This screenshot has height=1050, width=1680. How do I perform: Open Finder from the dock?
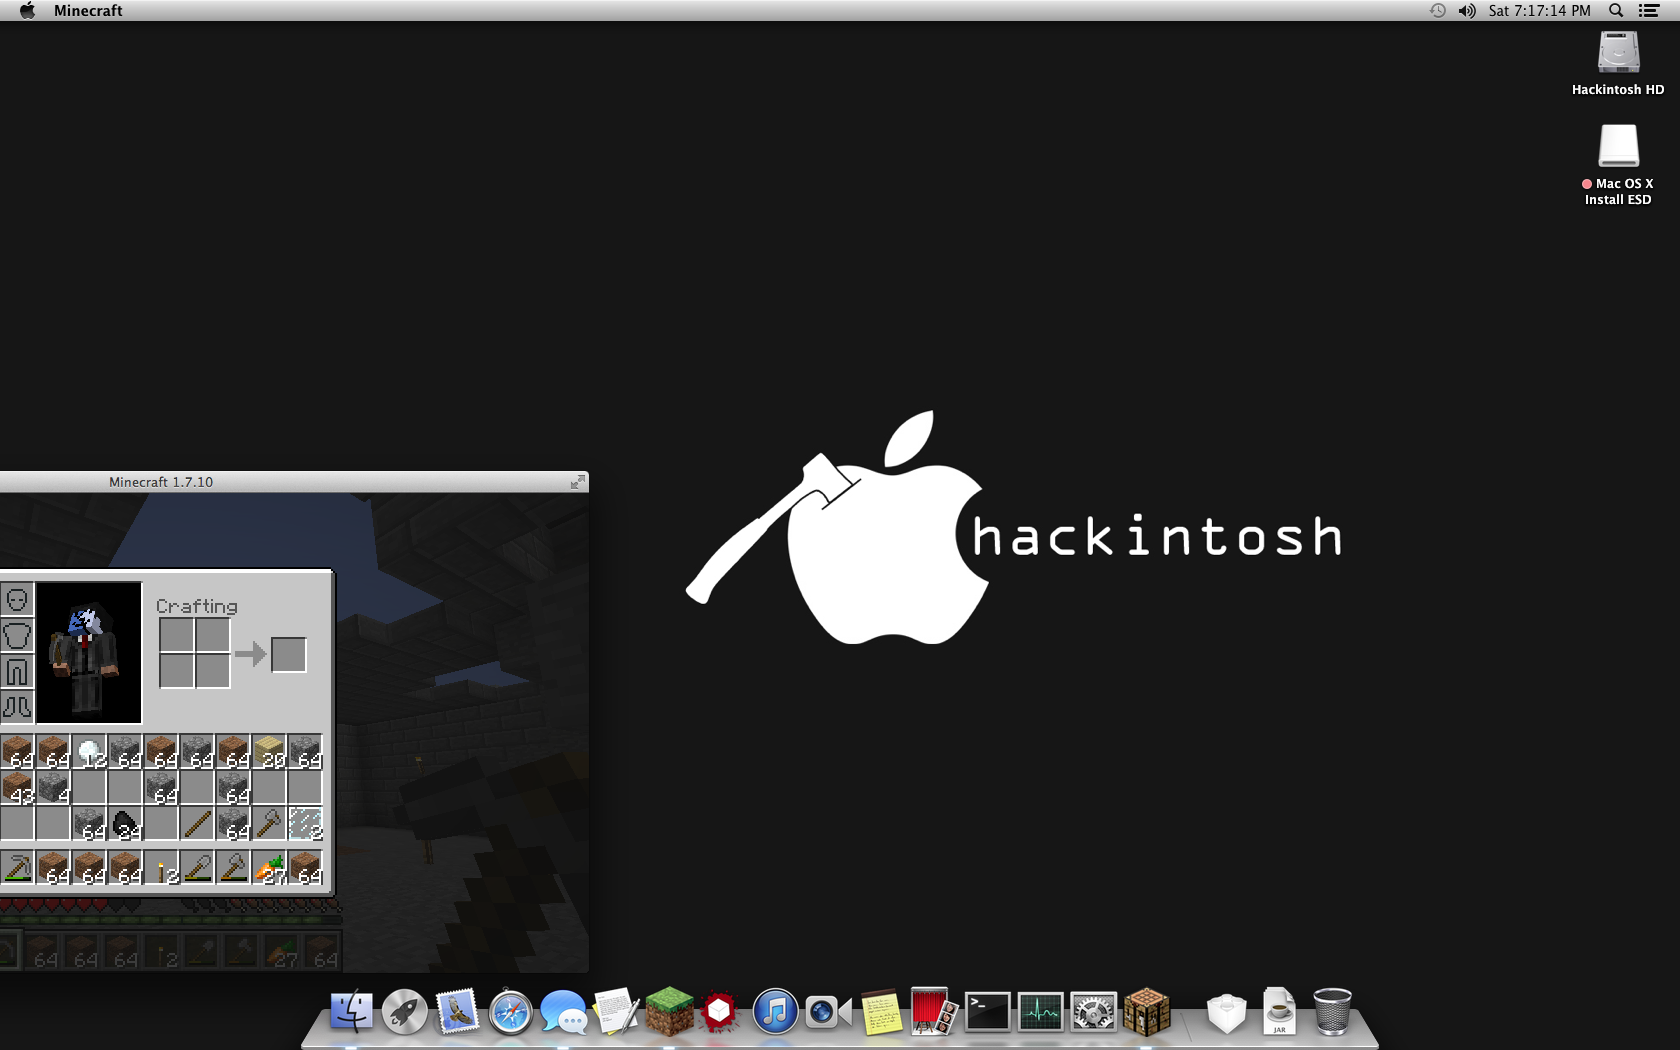pyautogui.click(x=352, y=1012)
